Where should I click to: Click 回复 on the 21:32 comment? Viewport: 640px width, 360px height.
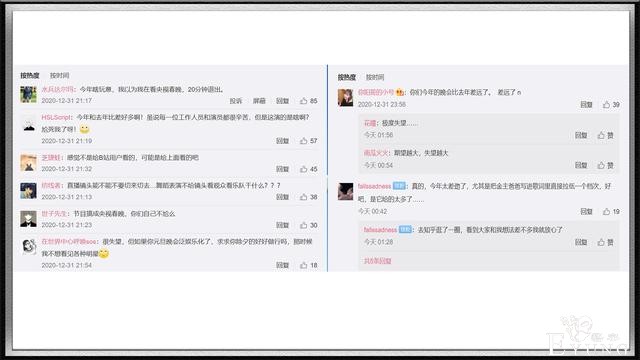point(282,169)
